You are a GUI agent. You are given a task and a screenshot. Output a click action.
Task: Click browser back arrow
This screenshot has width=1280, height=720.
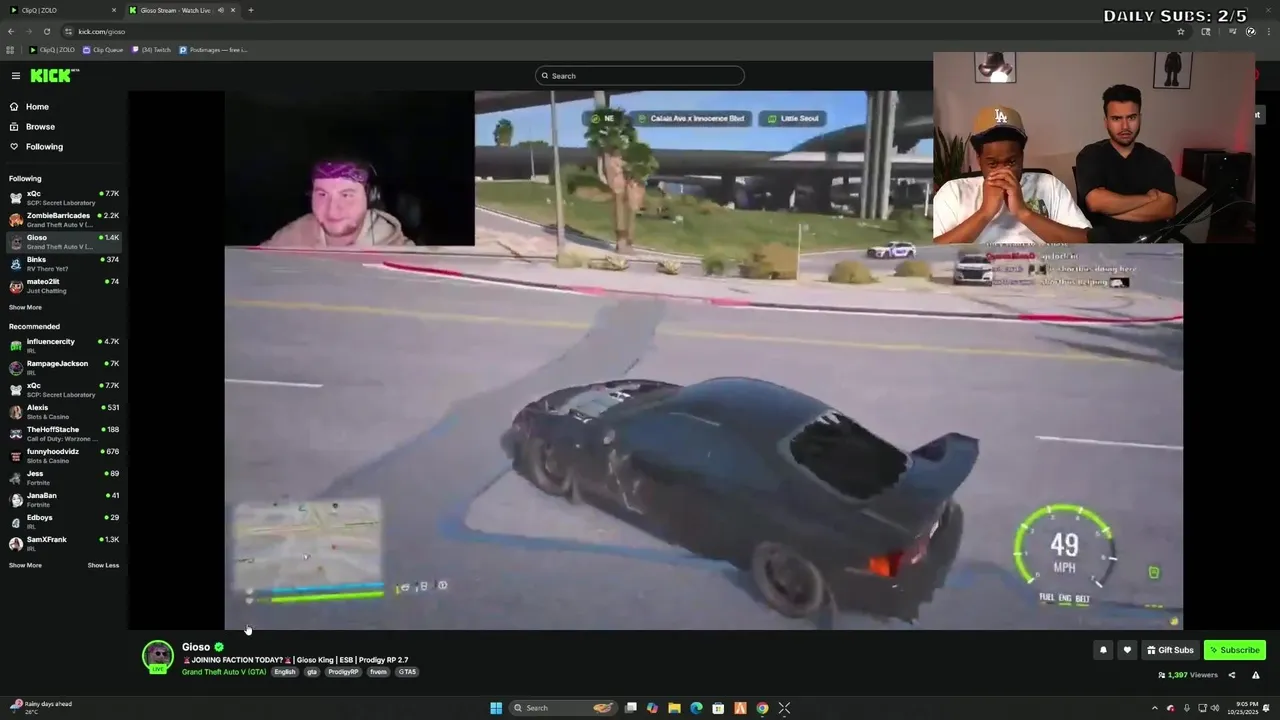coord(11,31)
